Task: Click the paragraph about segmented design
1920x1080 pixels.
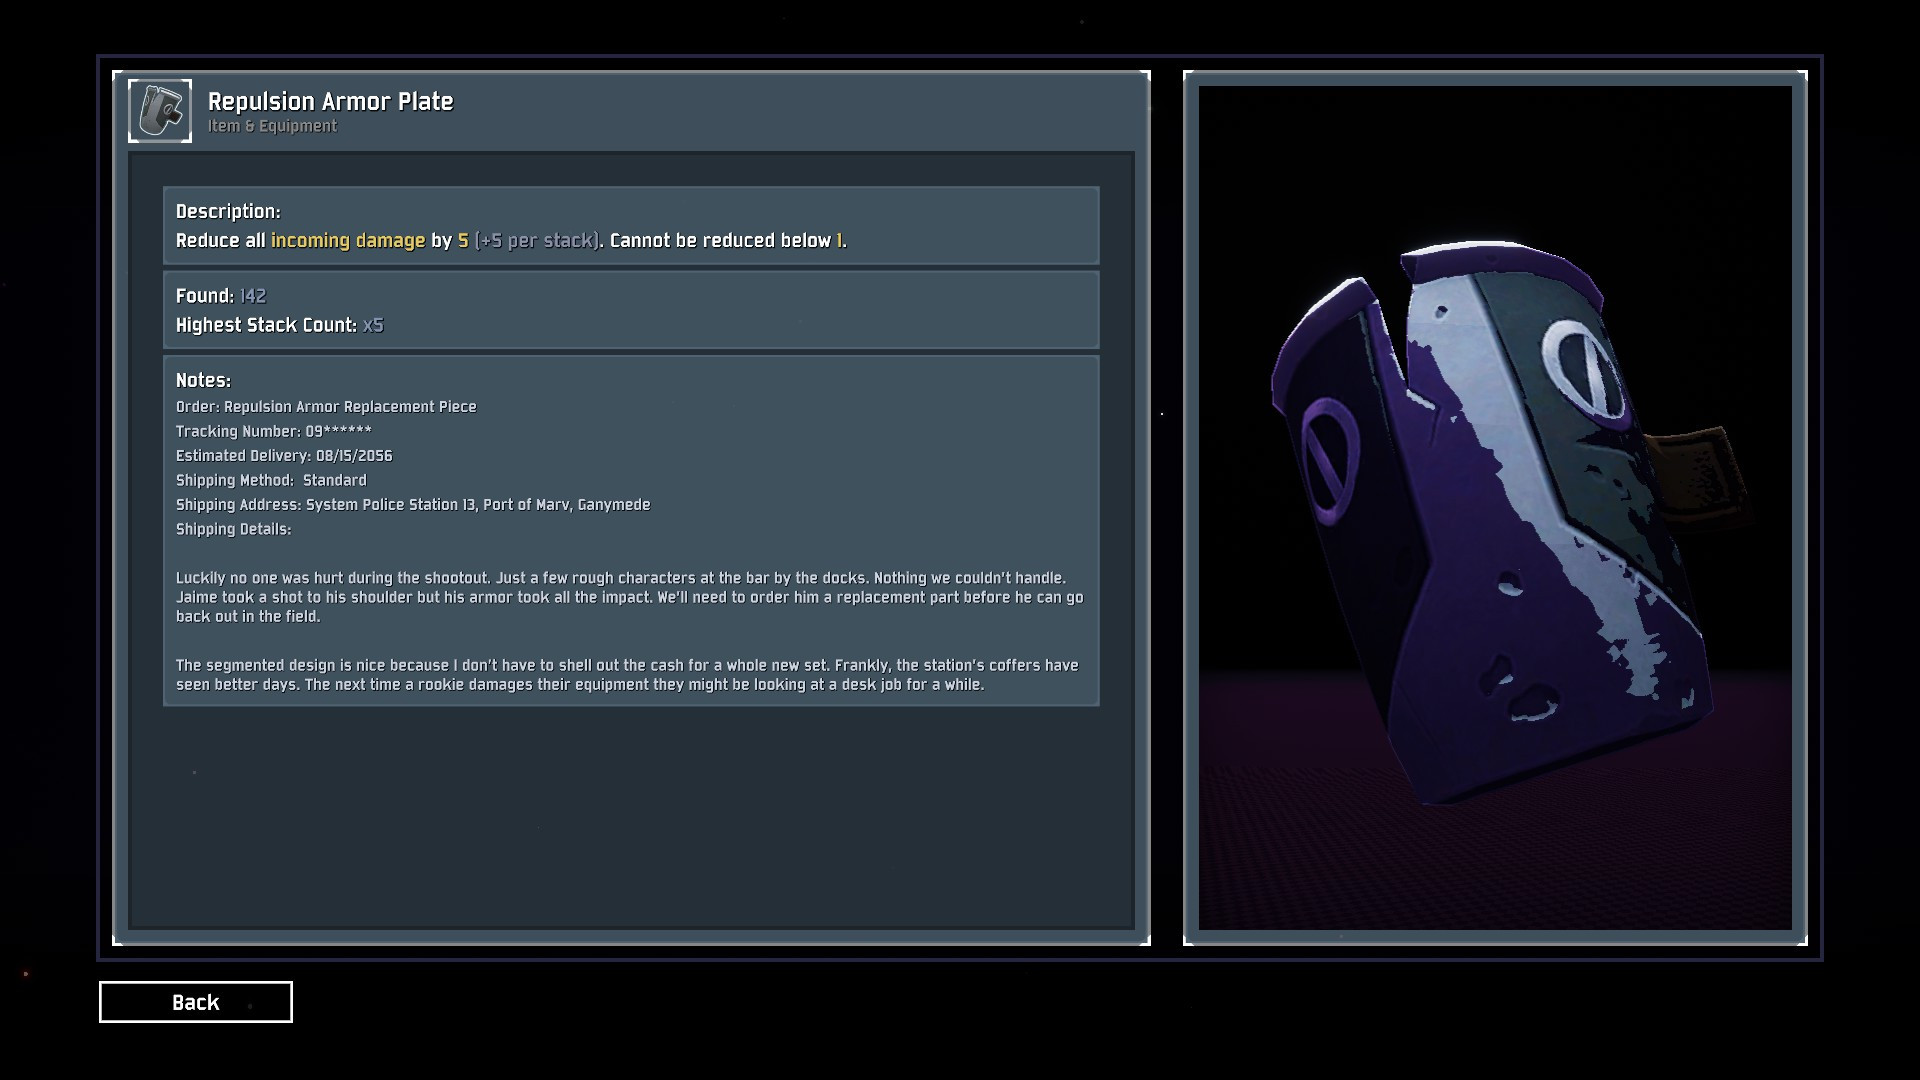Action: click(628, 675)
